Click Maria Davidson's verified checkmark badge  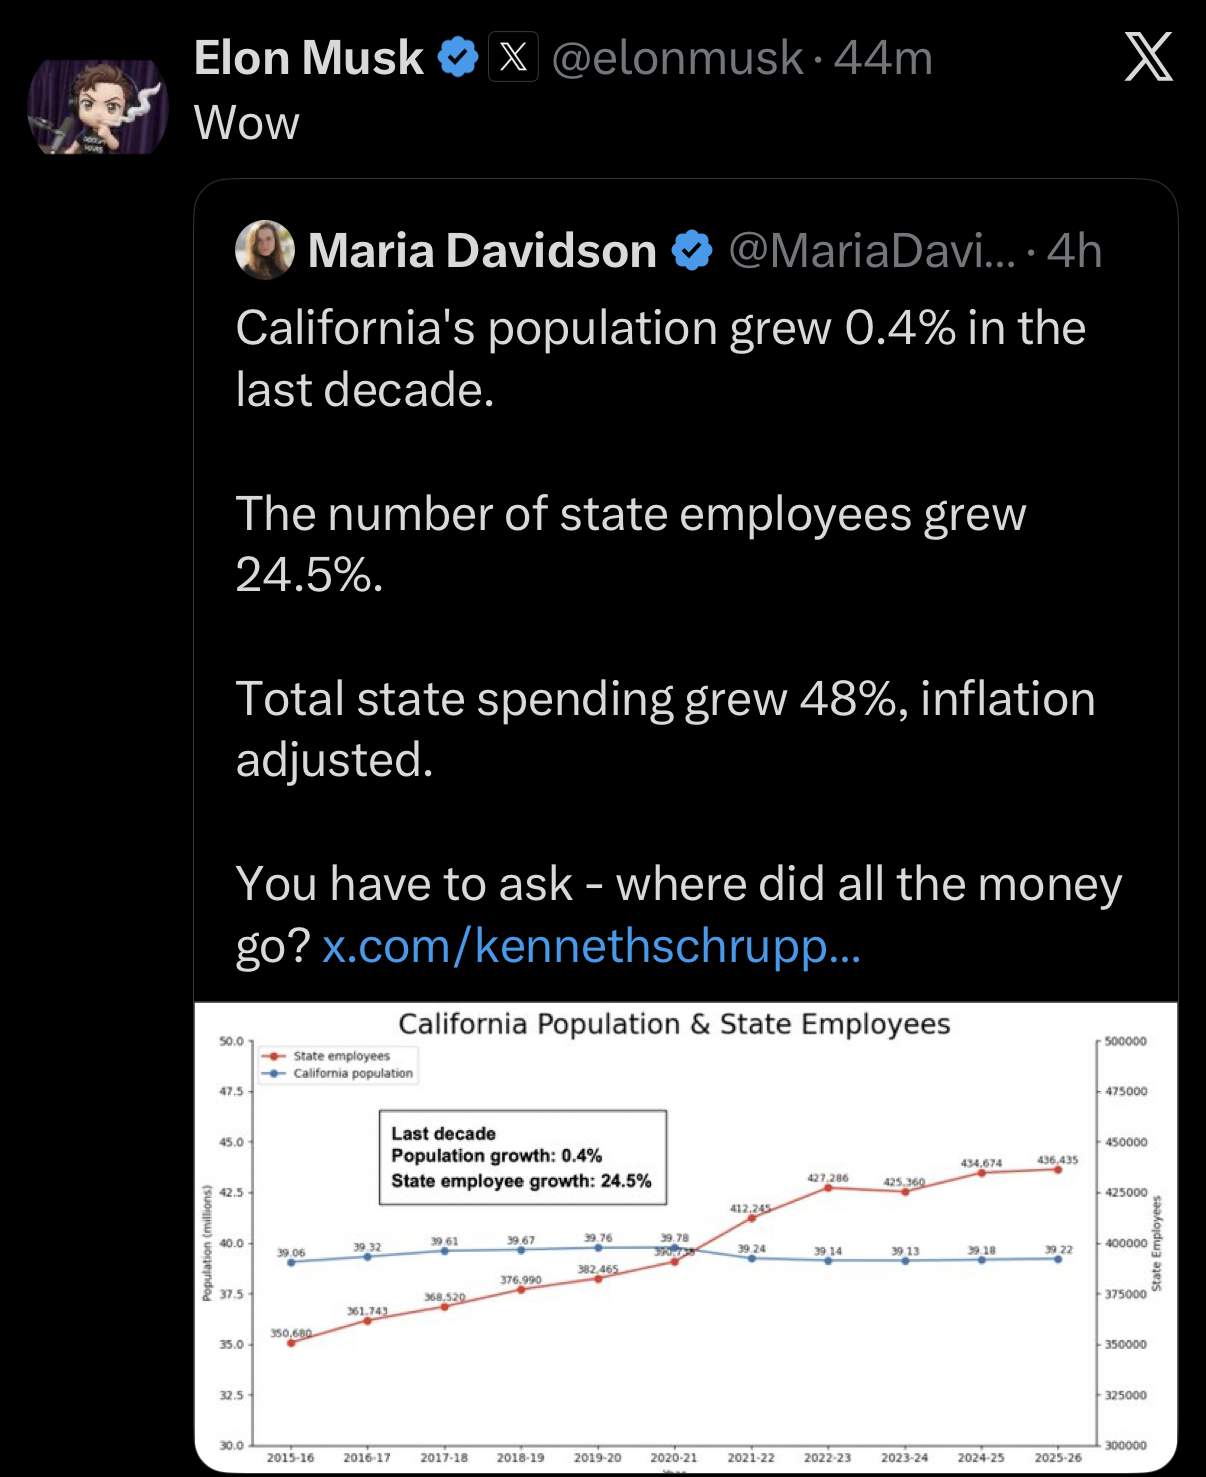click(691, 250)
